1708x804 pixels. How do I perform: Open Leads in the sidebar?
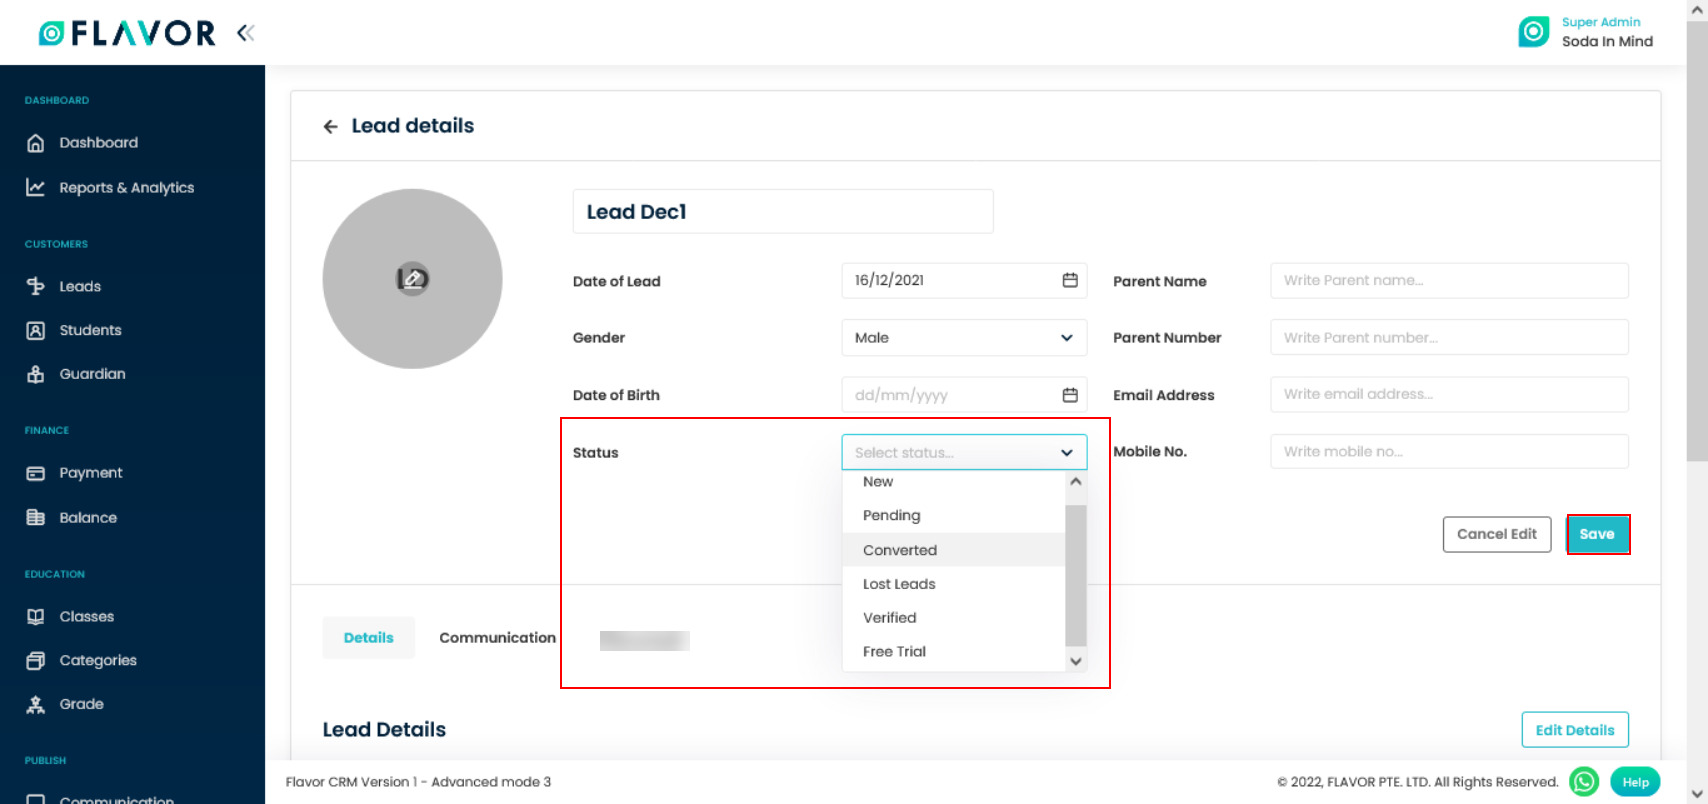[80, 286]
